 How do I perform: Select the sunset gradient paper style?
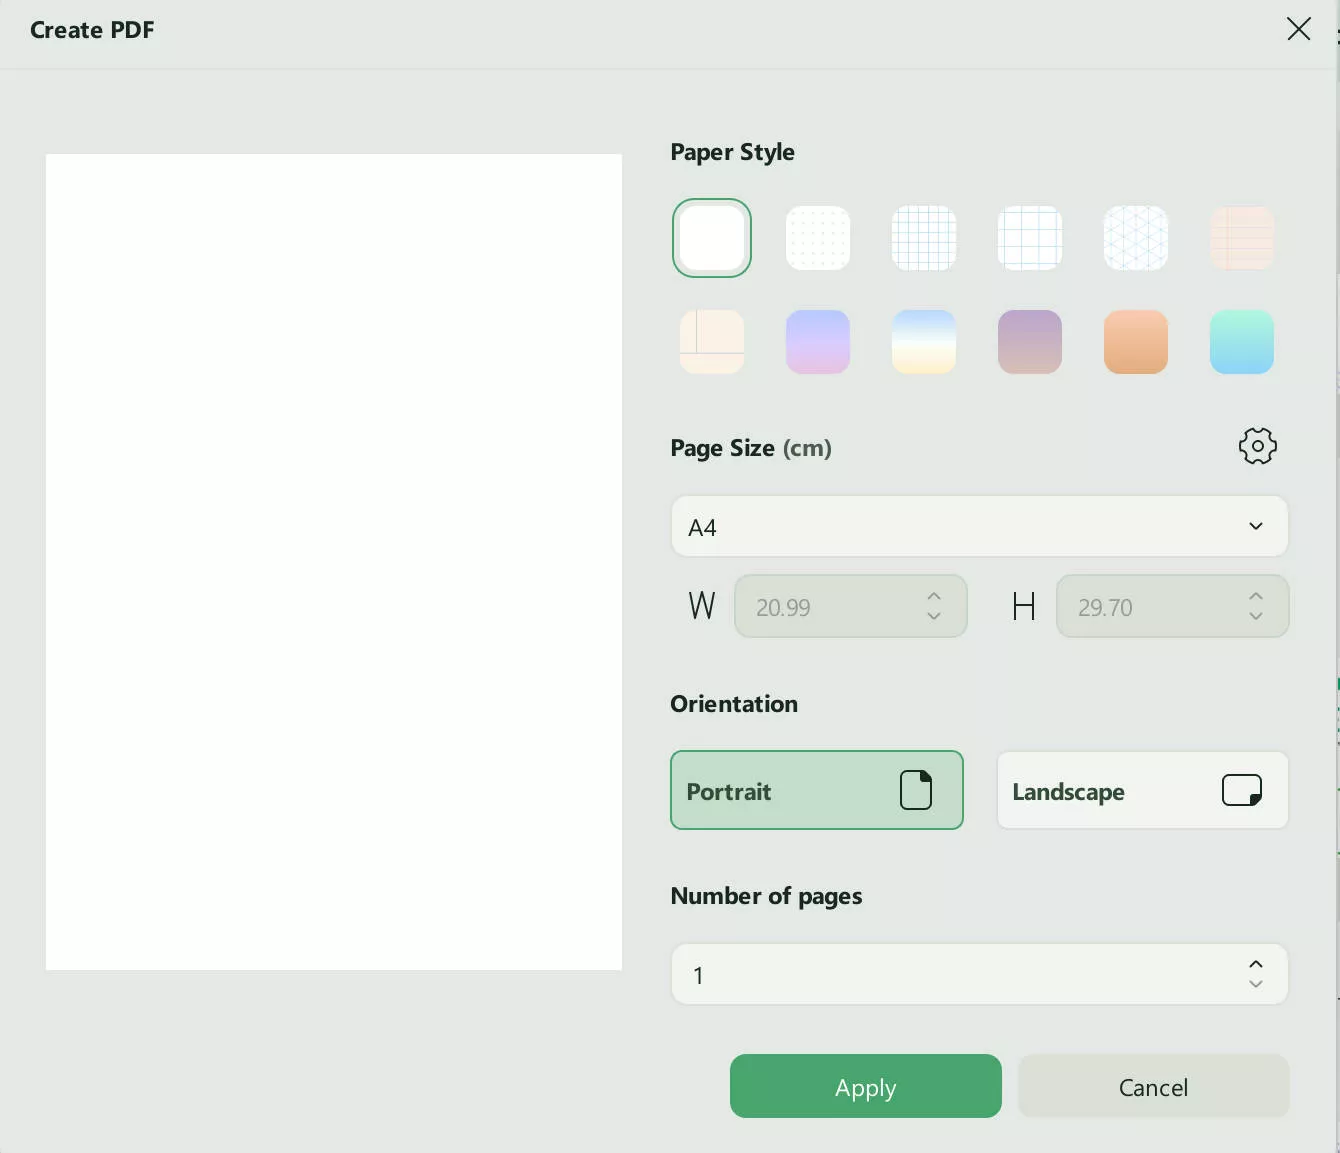(x=923, y=341)
